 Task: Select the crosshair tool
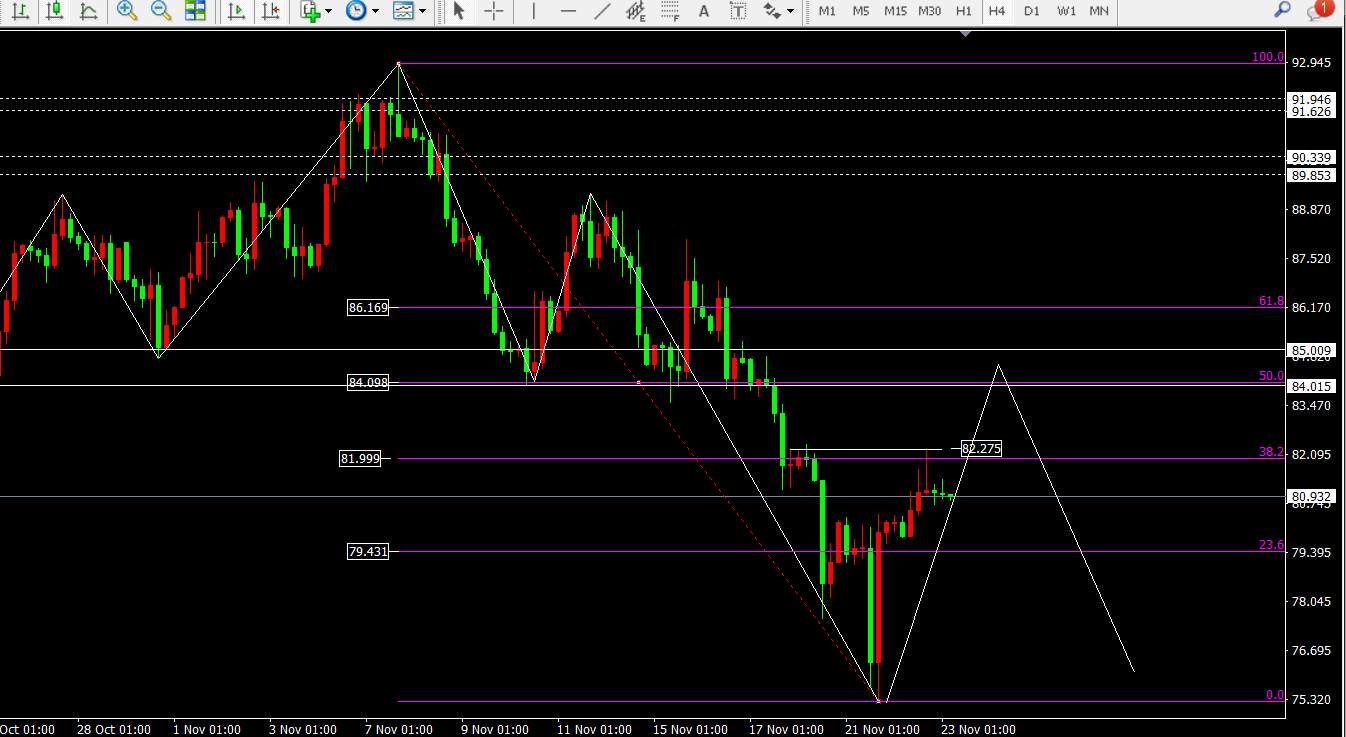click(493, 11)
